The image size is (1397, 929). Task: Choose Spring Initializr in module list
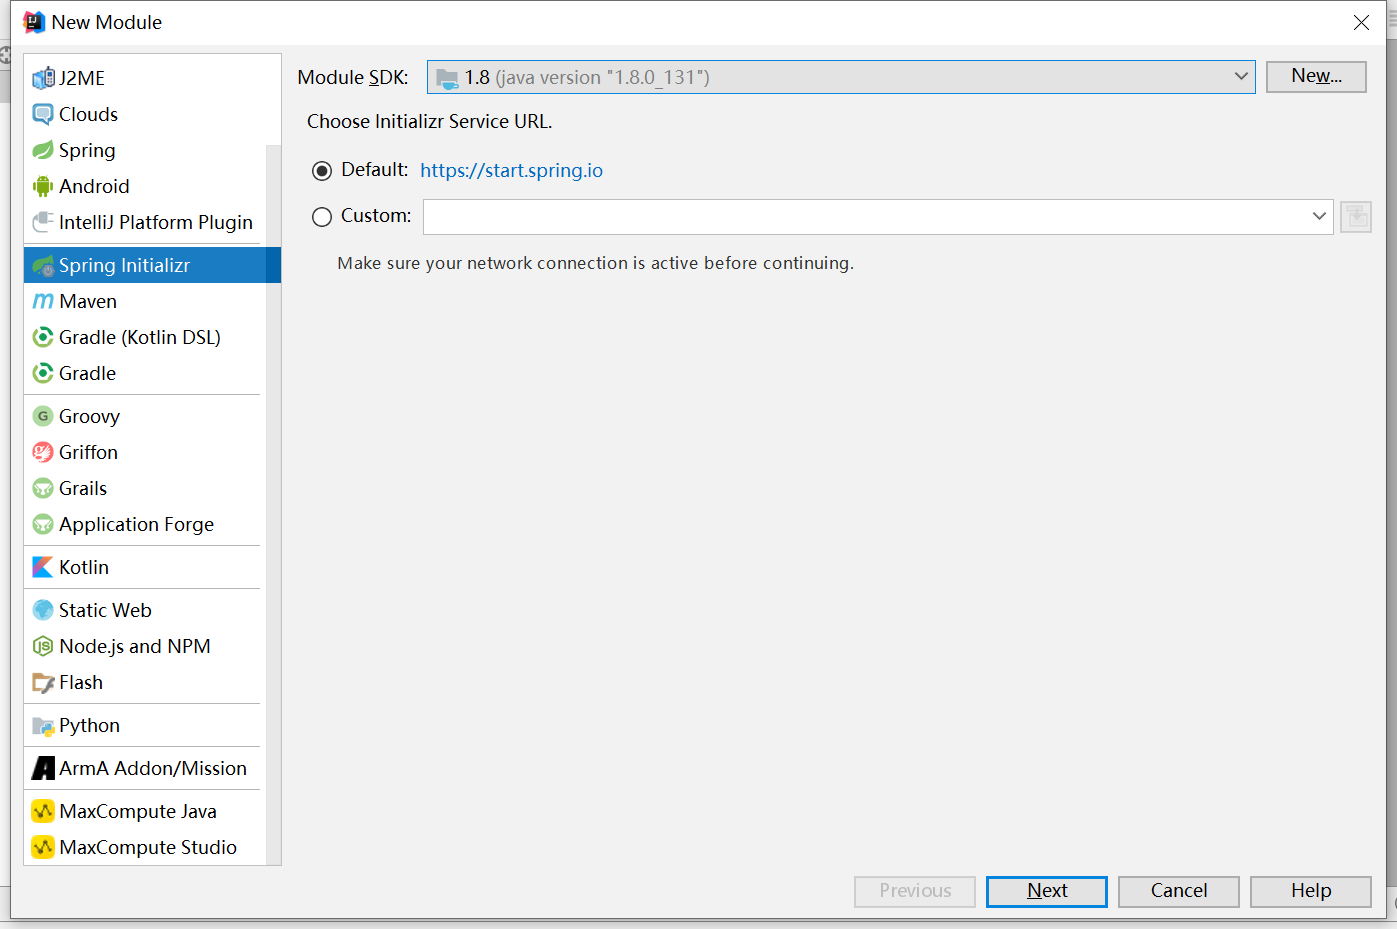152,265
